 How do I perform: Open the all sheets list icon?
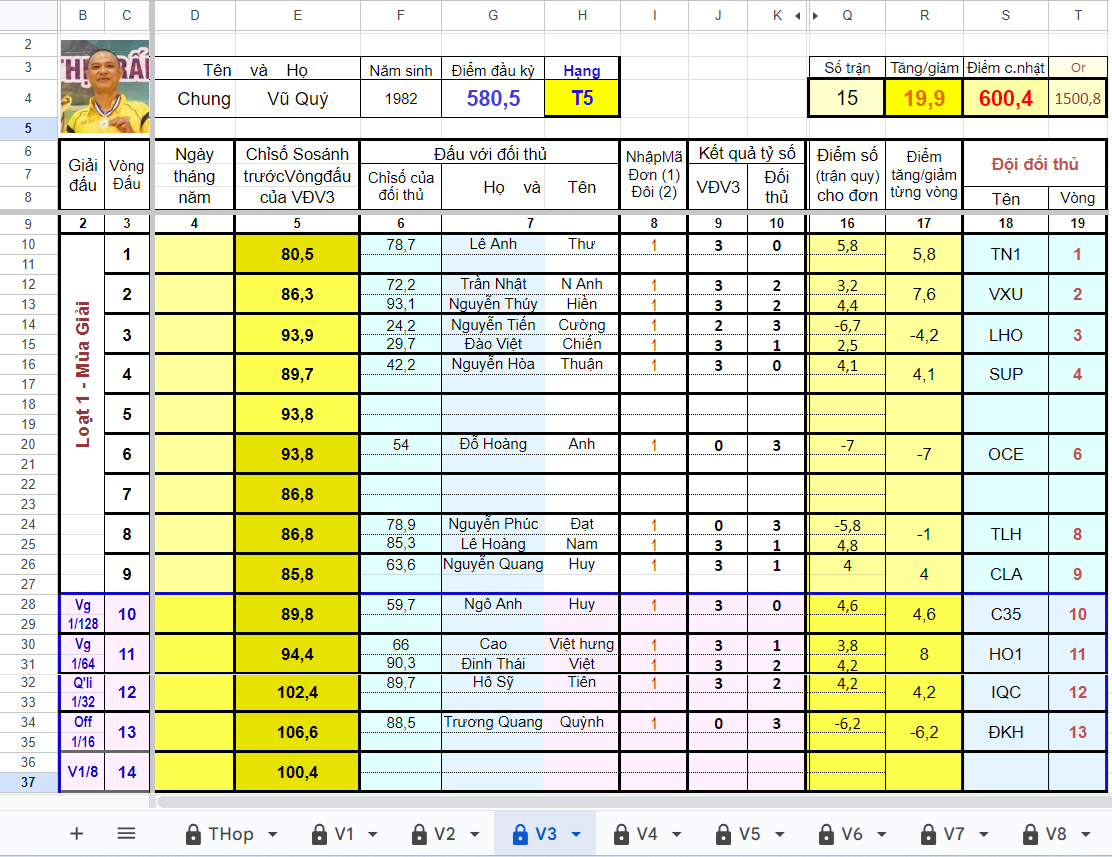pyautogui.click(x=126, y=833)
